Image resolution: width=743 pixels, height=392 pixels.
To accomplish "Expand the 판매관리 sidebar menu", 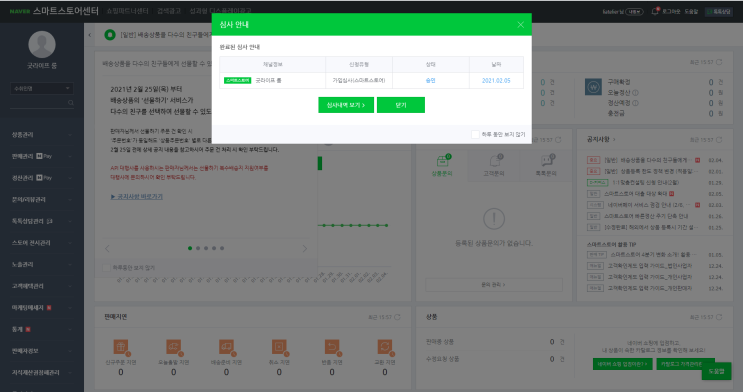I will (42, 156).
